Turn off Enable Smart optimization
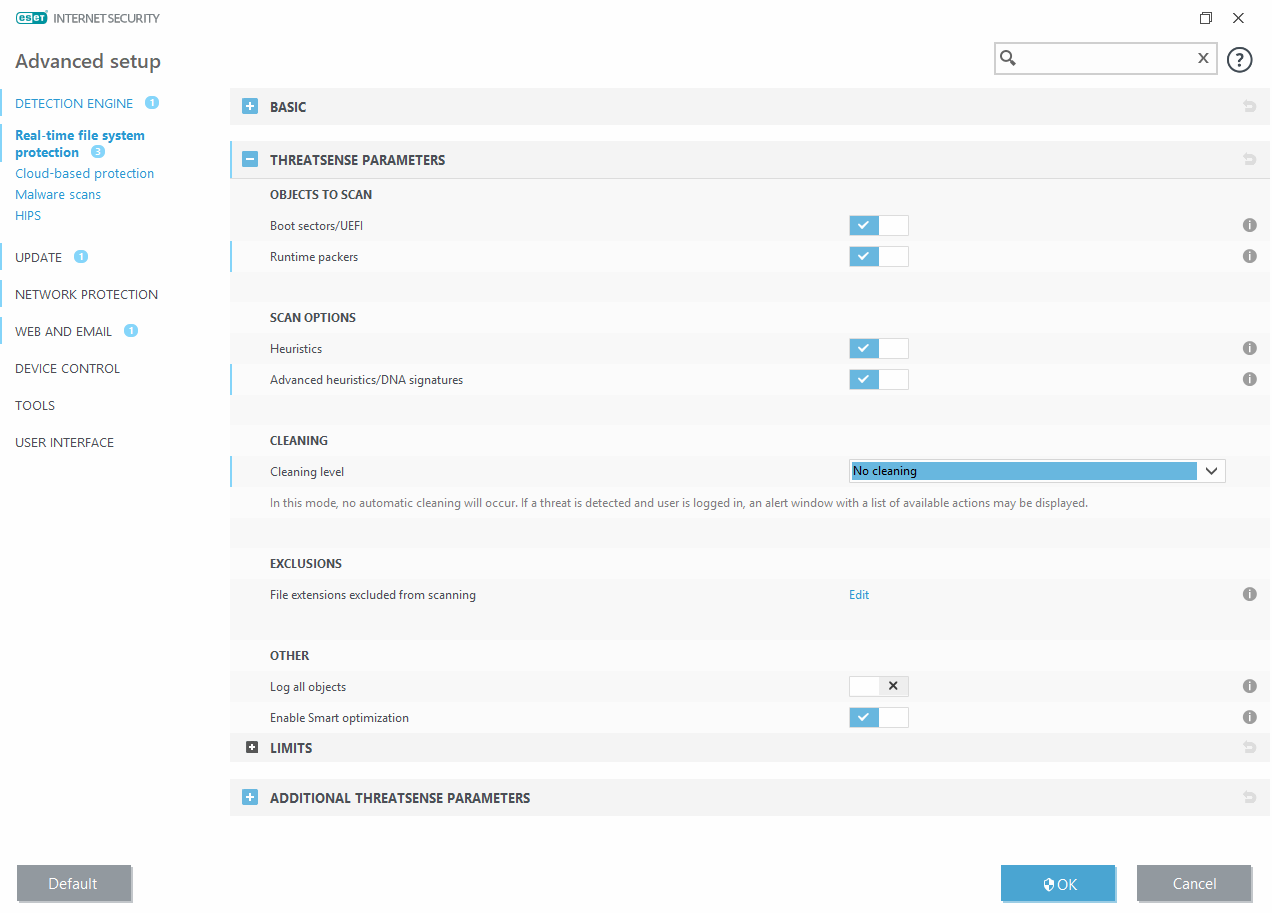Screen dimensions: 1272x913 pos(878,718)
